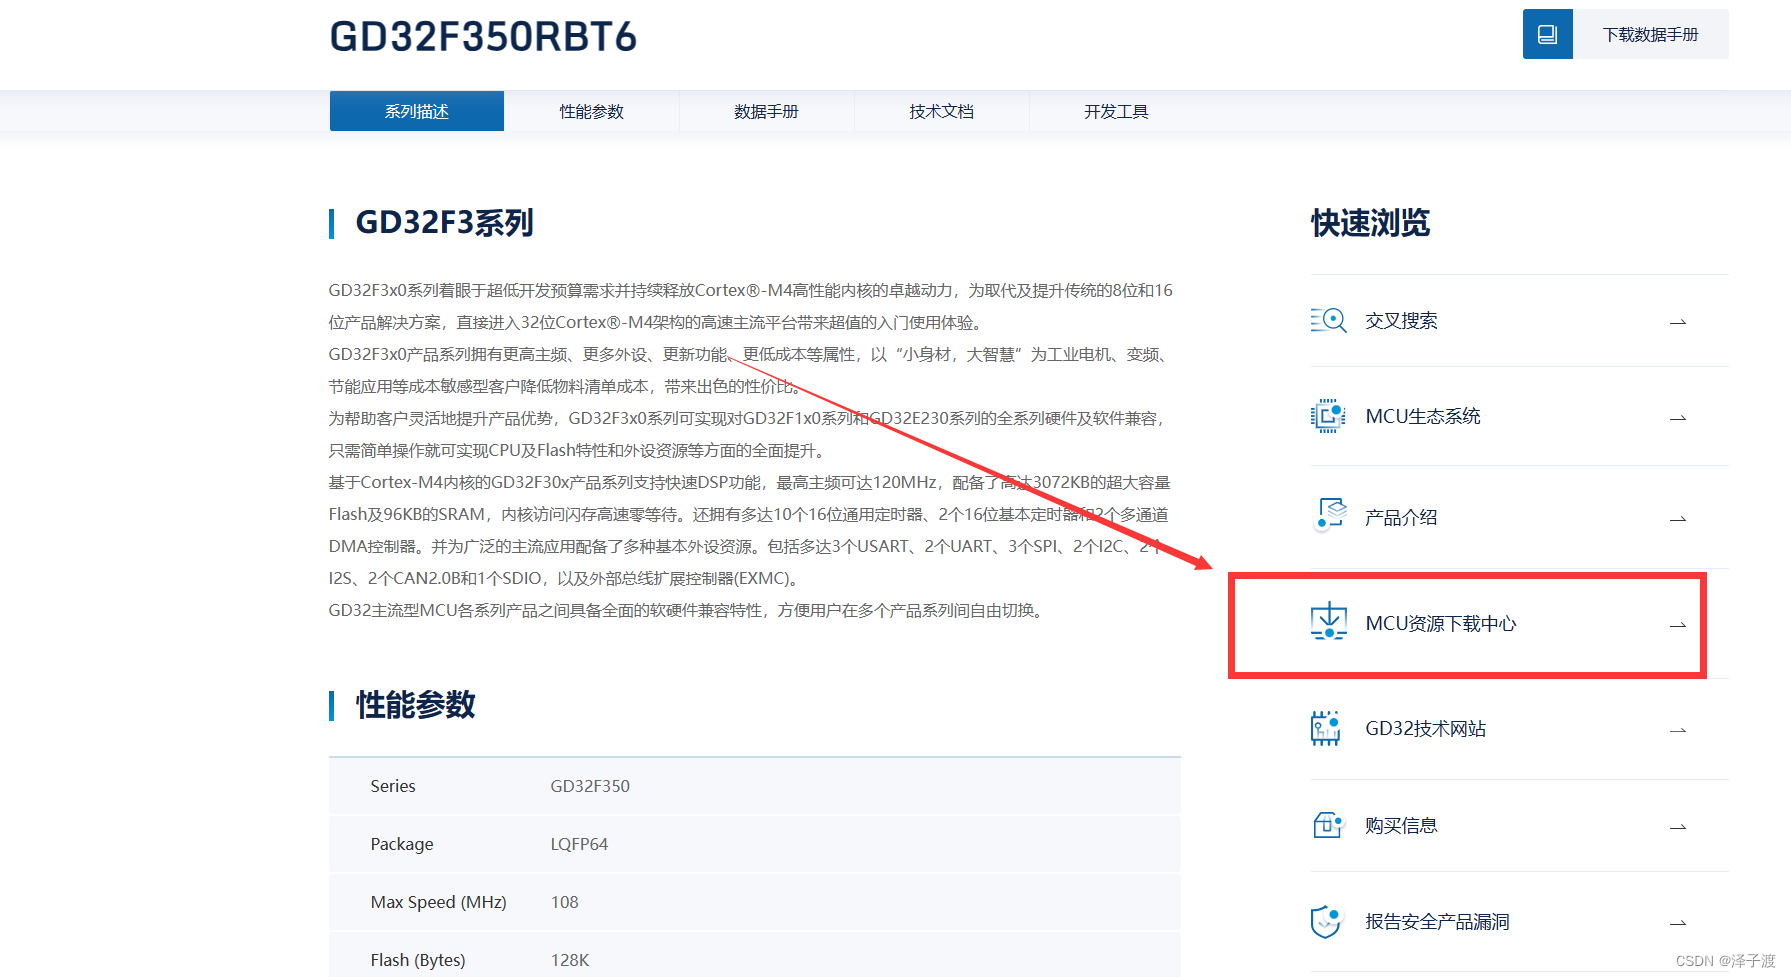1791x977 pixels.
Task: Click the 交叉搜索 search icon
Action: point(1329,320)
